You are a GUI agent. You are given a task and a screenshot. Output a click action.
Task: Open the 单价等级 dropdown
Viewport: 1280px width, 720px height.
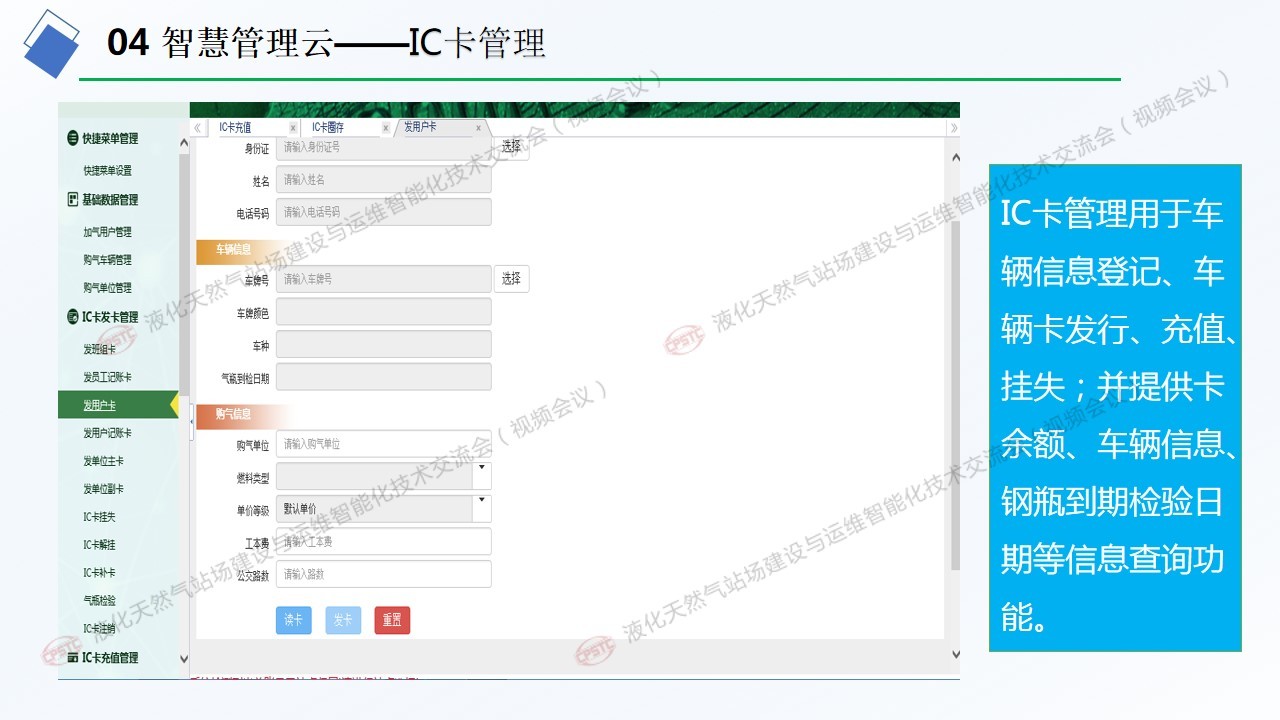(x=481, y=508)
